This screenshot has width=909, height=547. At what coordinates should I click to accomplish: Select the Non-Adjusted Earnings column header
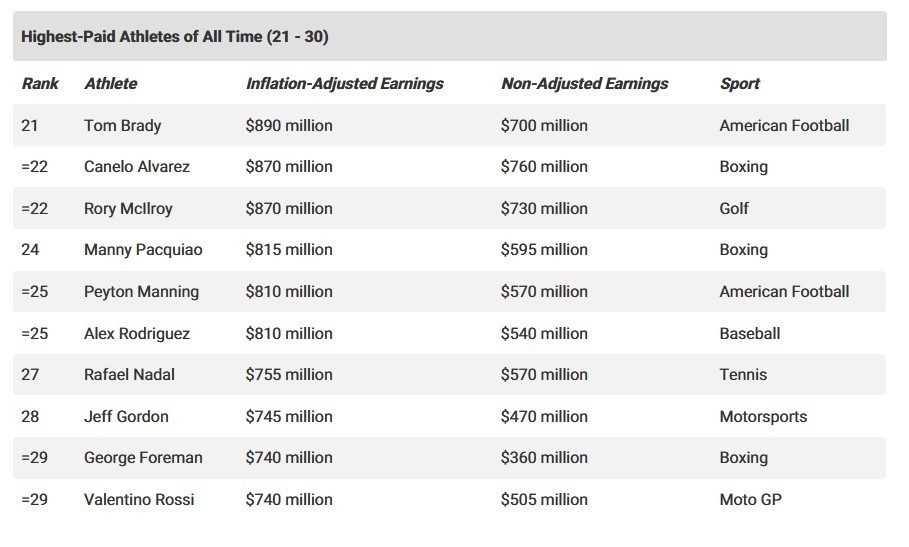[584, 84]
